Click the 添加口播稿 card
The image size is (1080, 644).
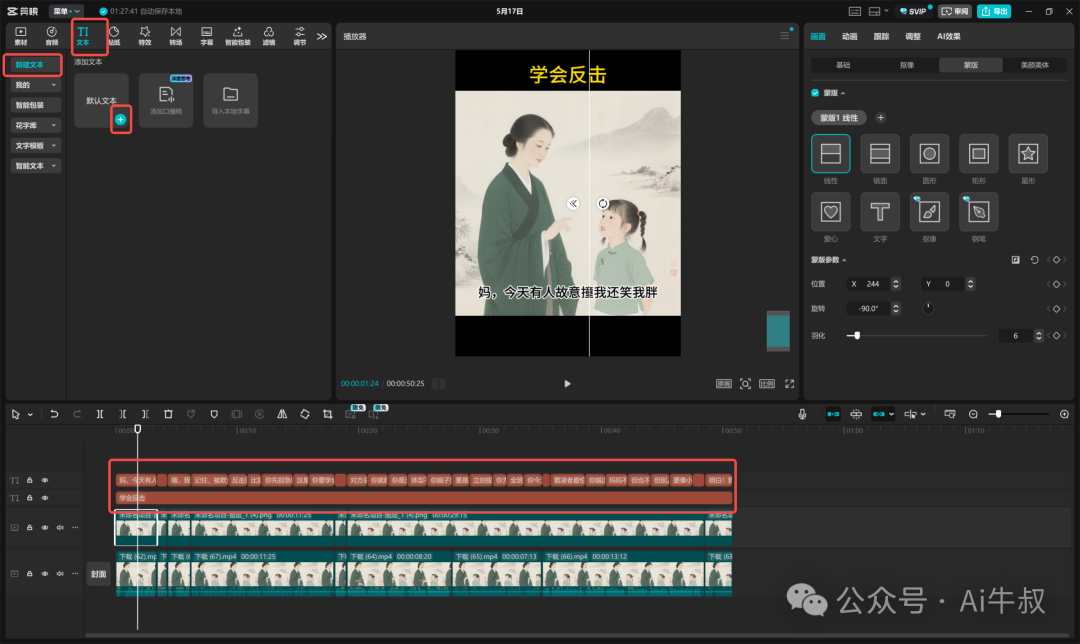166,101
